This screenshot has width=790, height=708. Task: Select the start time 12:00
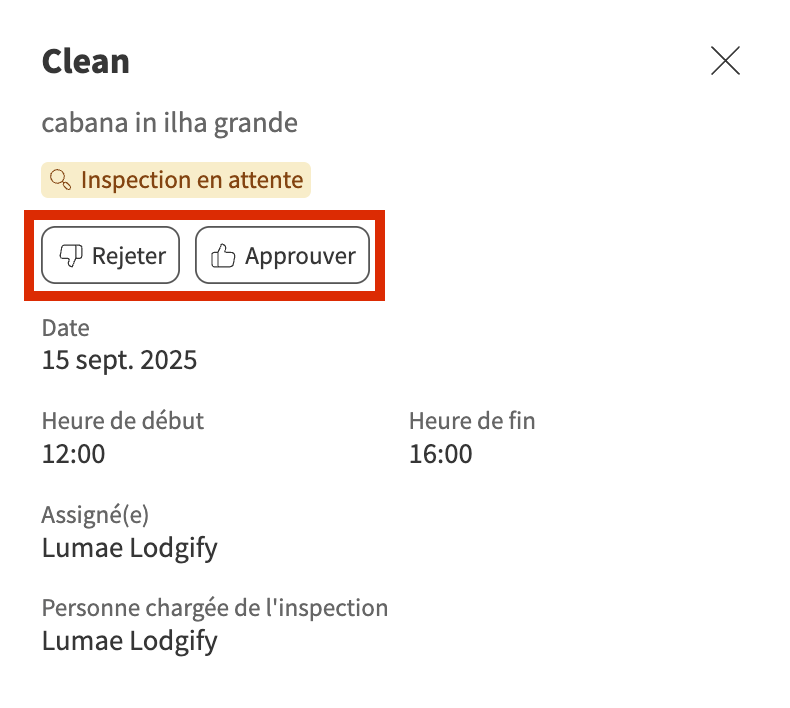pos(73,454)
